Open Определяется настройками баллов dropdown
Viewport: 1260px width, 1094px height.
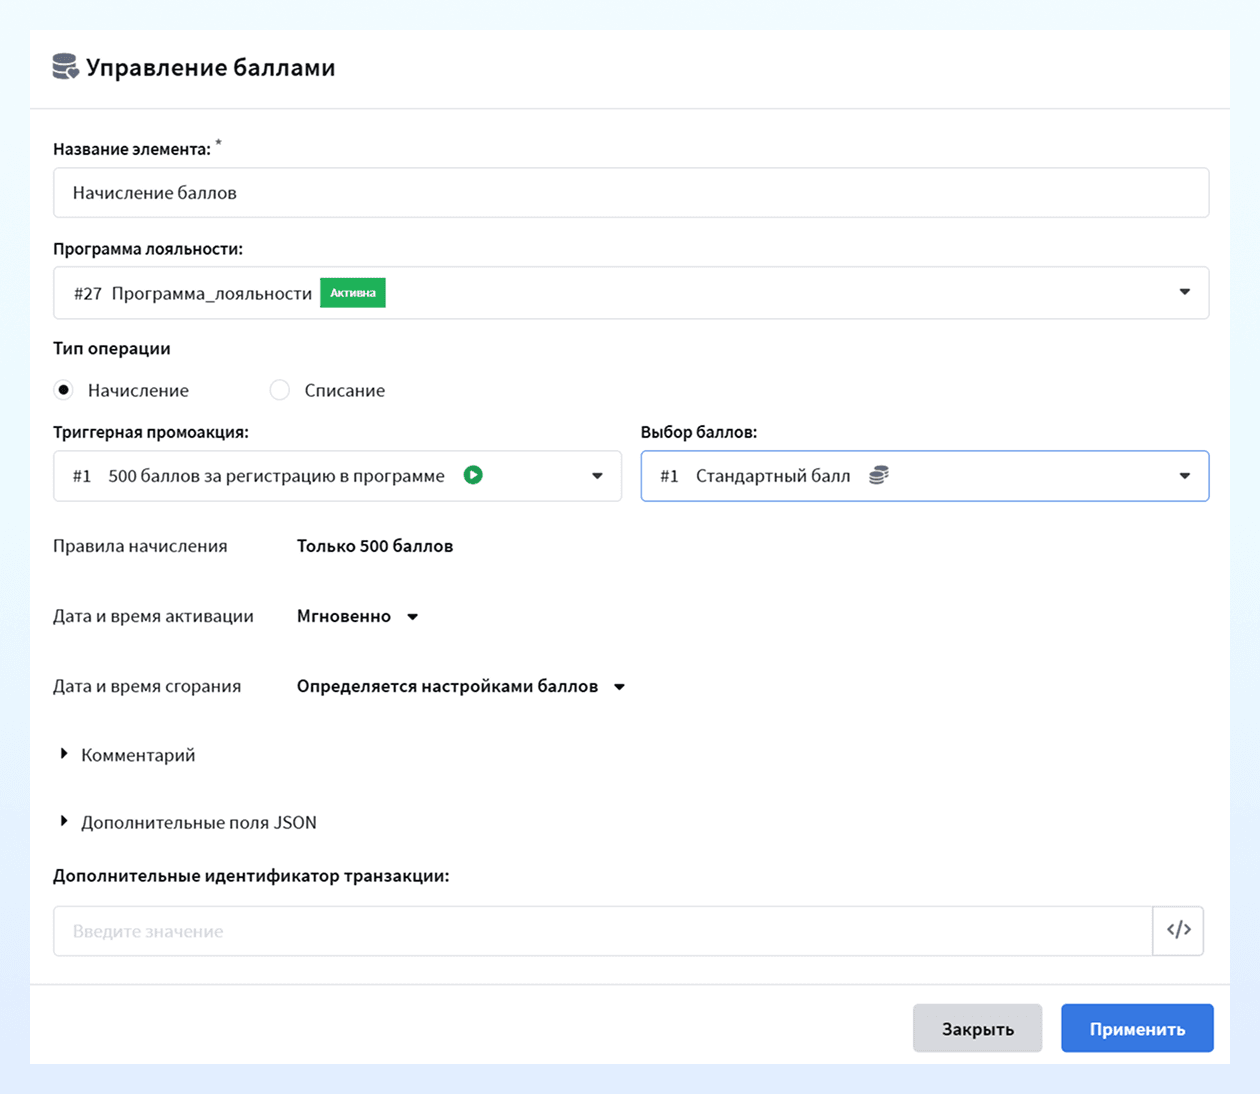coord(461,686)
